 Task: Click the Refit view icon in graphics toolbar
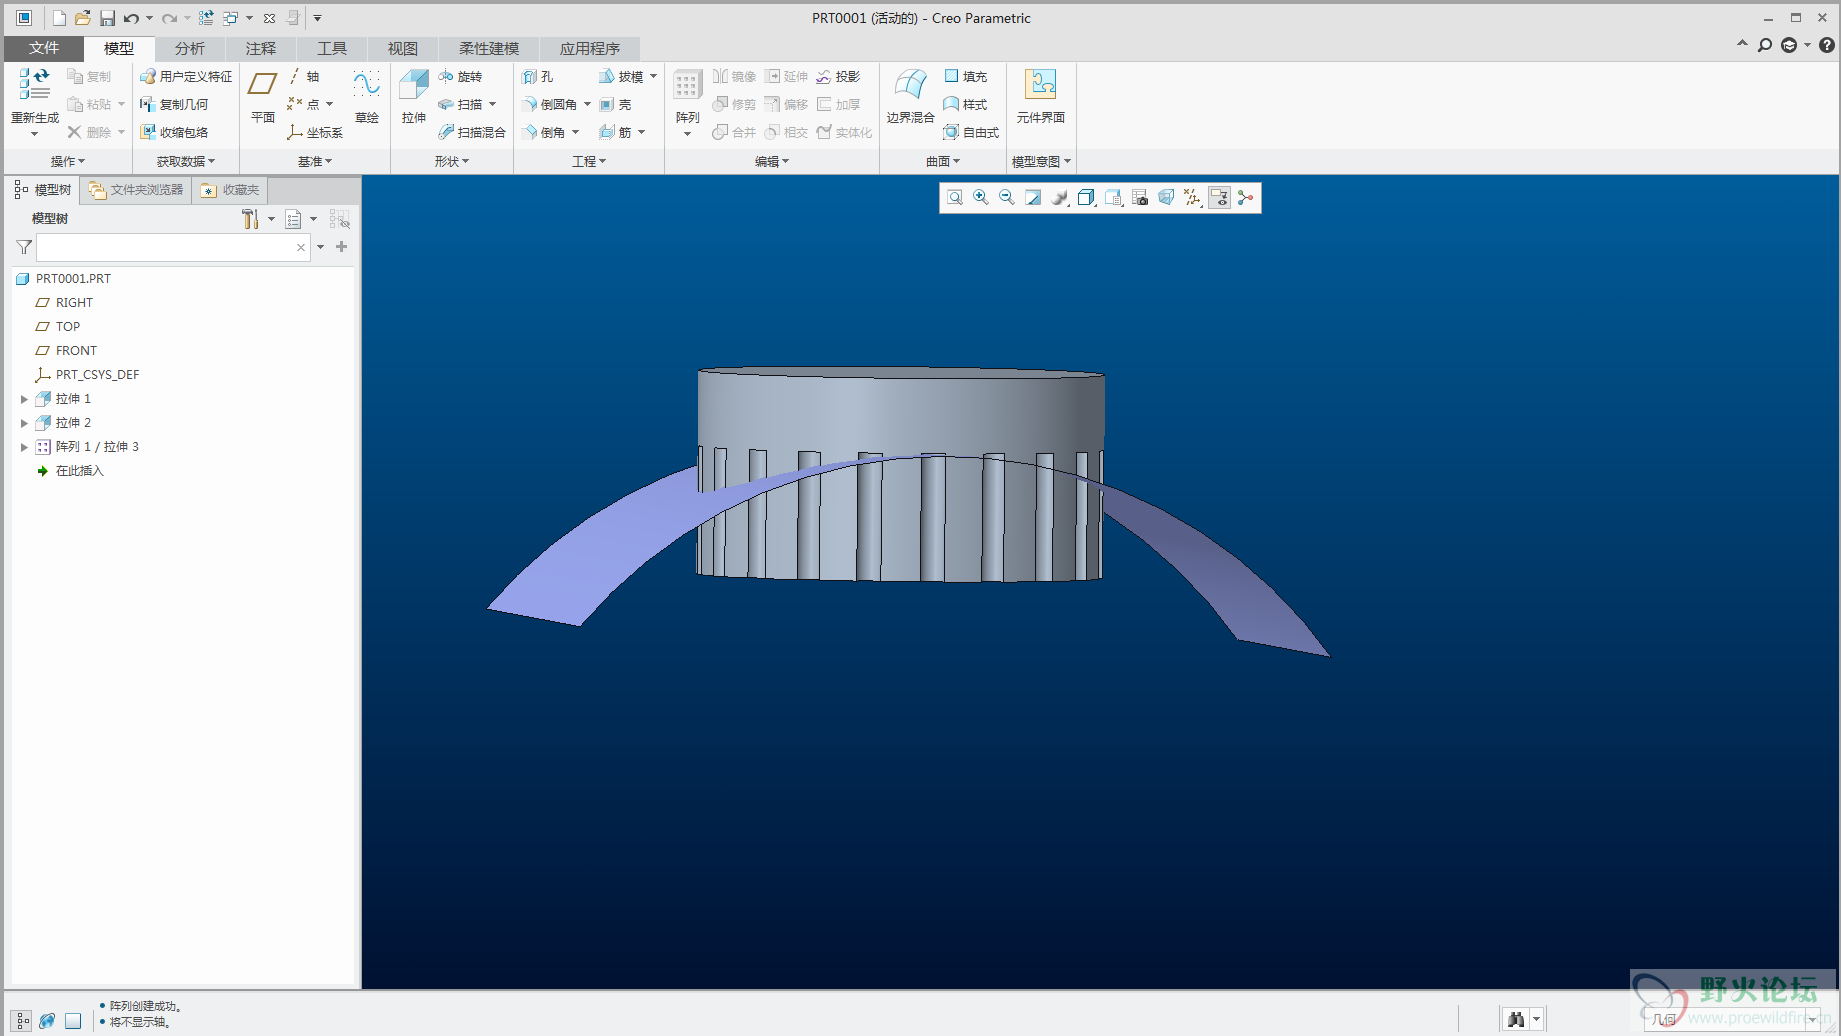[955, 198]
